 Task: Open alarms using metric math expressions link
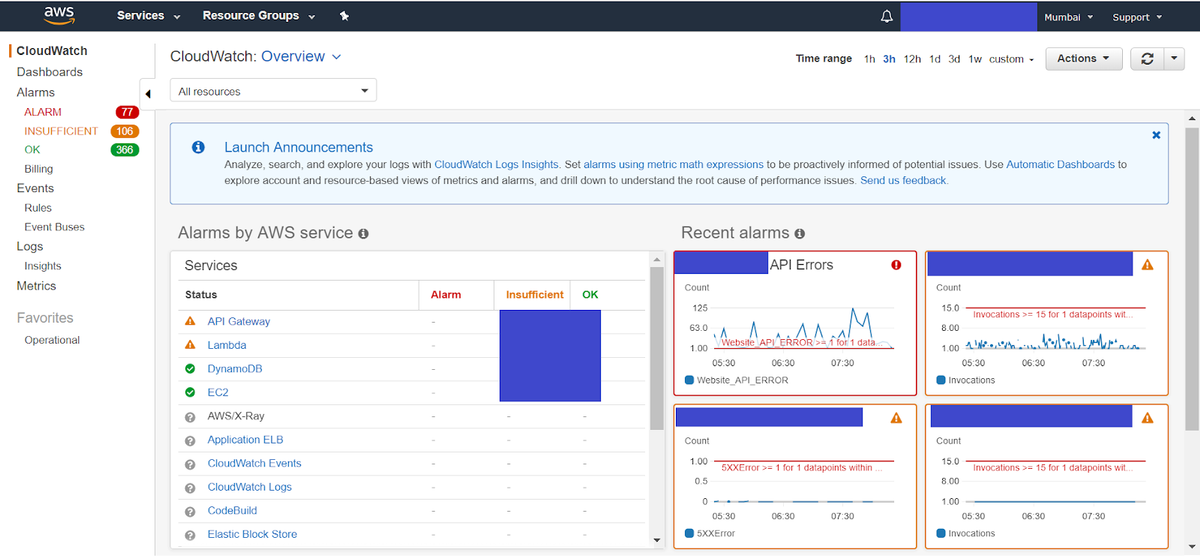(673, 164)
